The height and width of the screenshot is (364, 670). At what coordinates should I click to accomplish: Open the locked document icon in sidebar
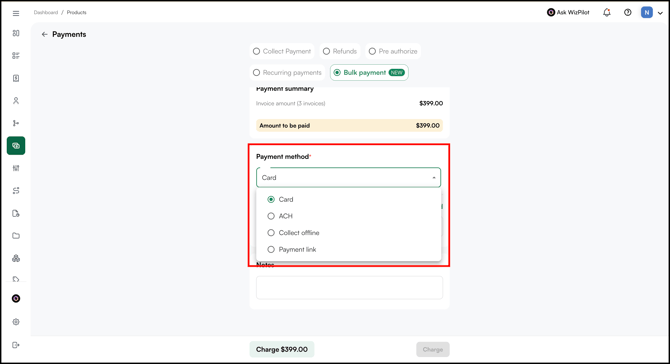pyautogui.click(x=16, y=213)
